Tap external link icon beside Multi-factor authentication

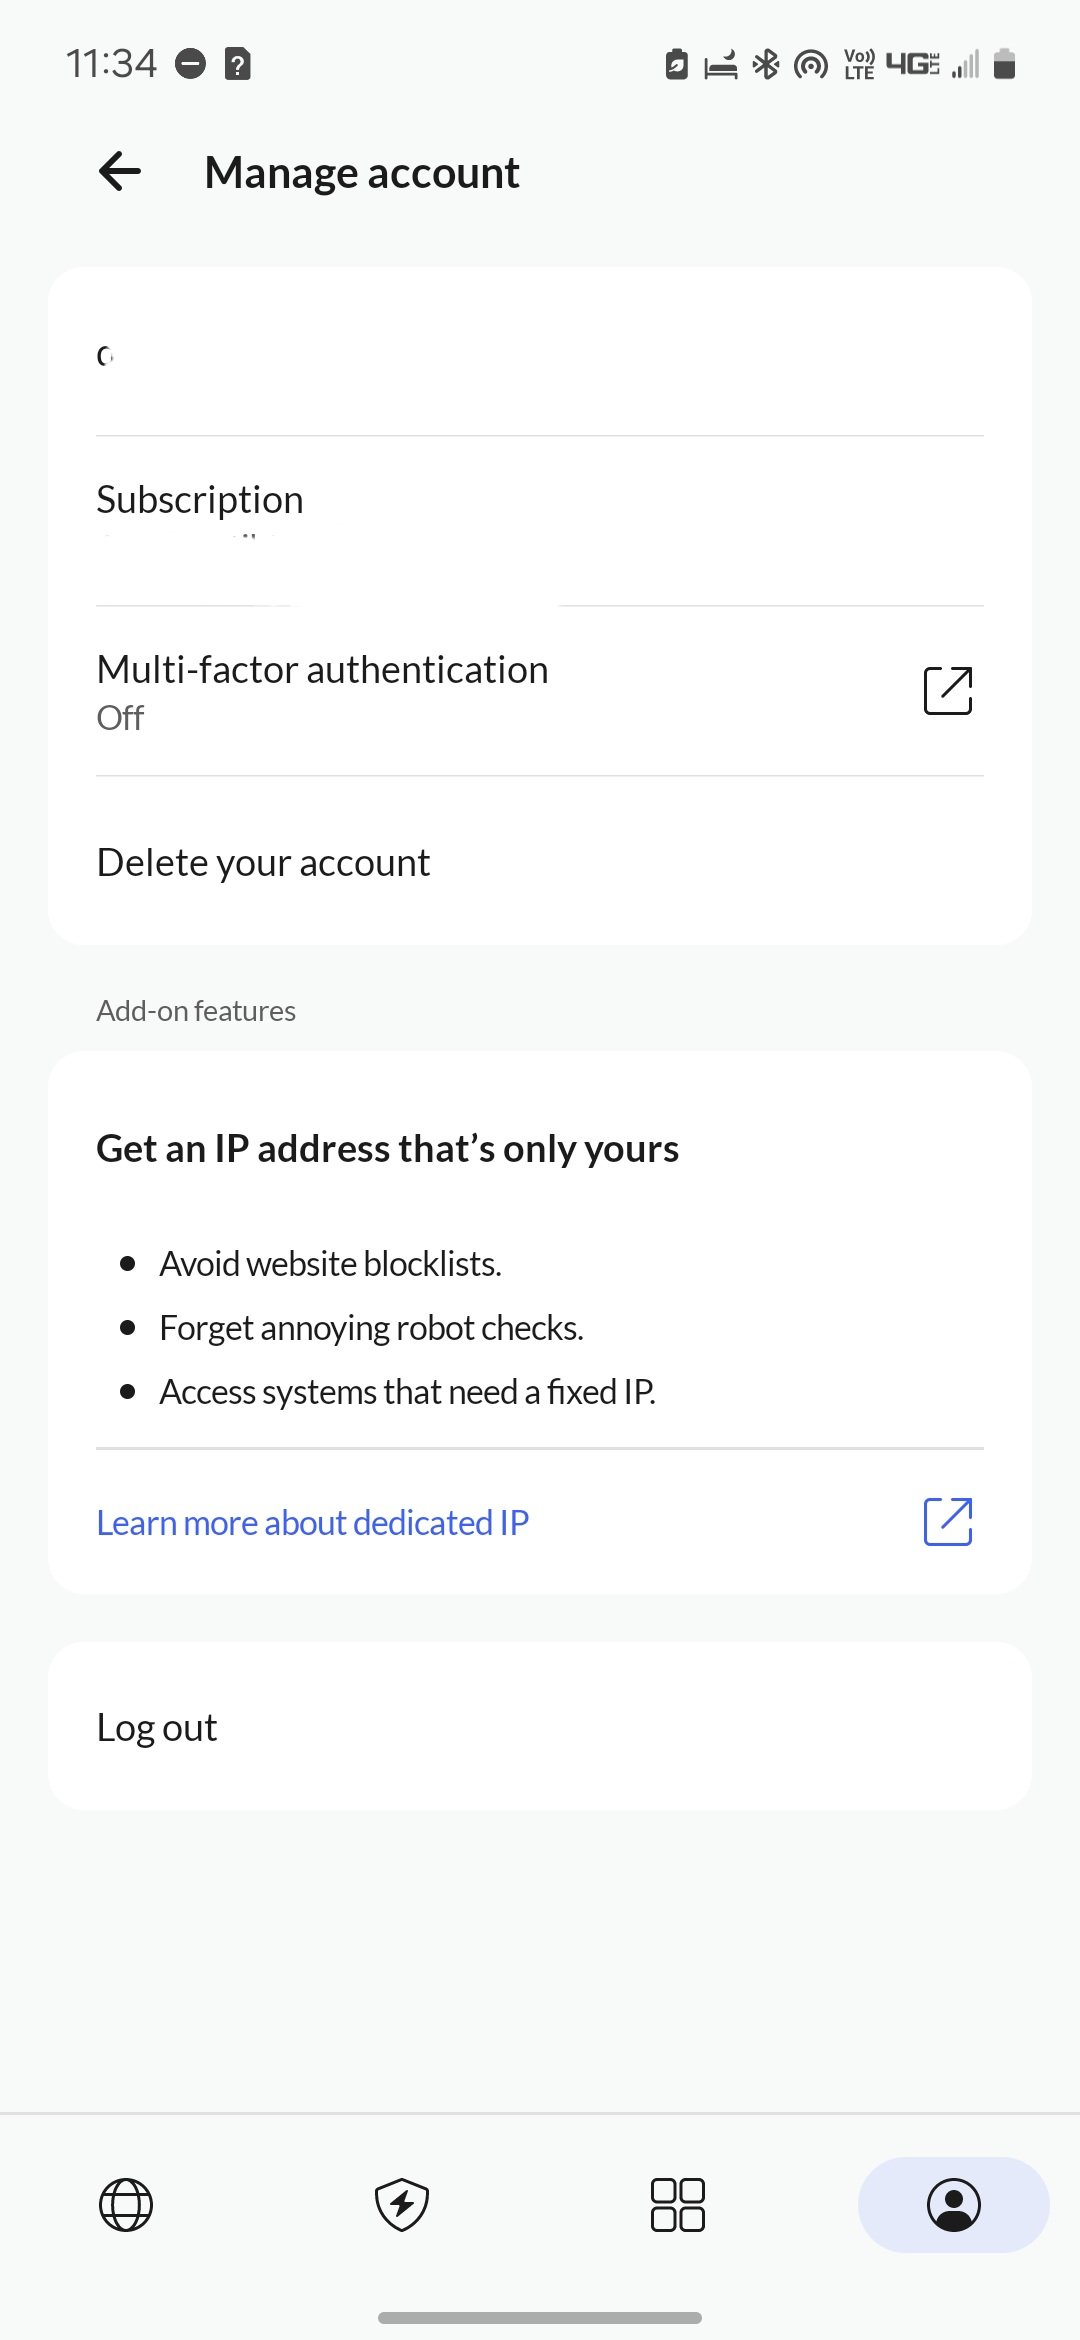948,691
